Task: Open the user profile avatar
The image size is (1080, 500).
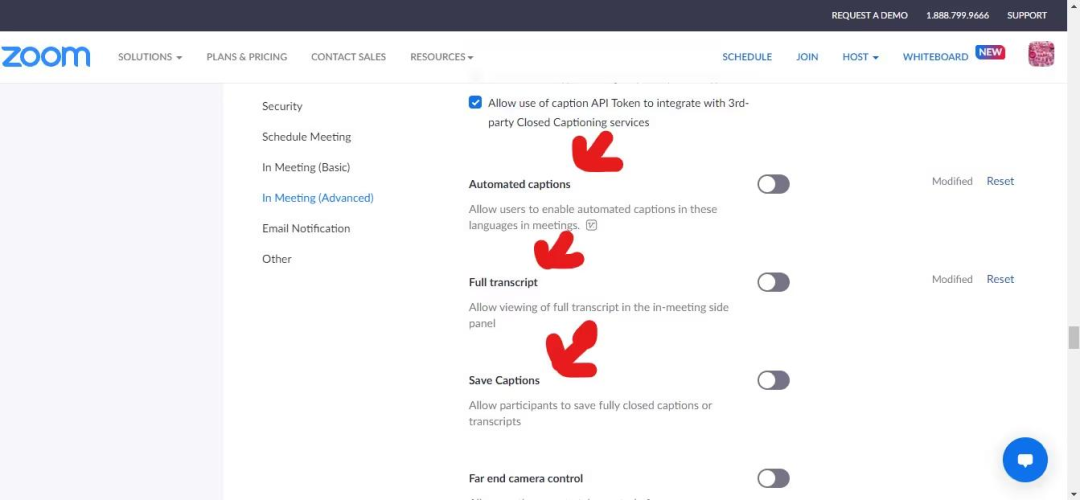Action: pos(1041,54)
